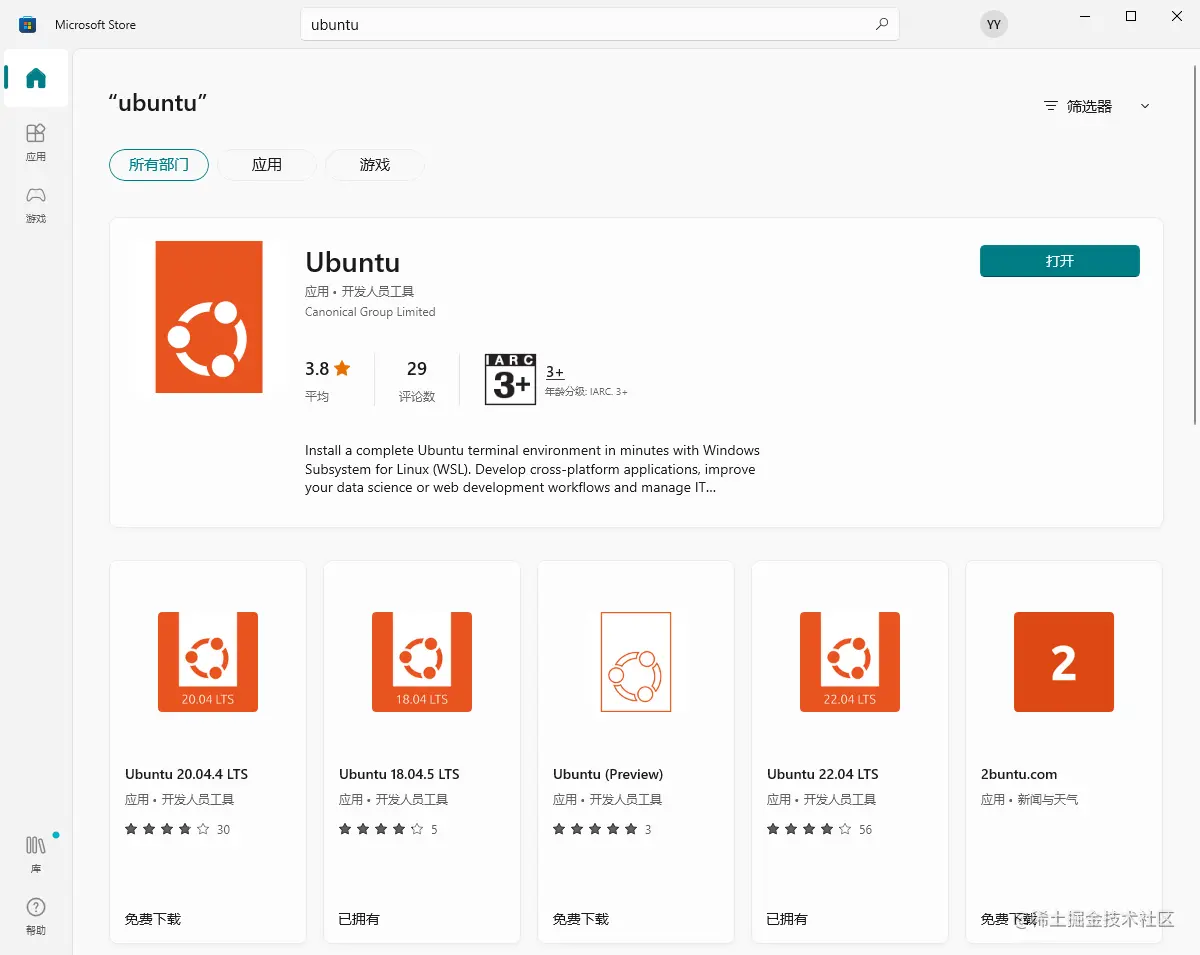Click 已拥有 on Ubuntu 18.04.5 LTS card
Viewport: 1200px width, 955px height.
[359, 919]
